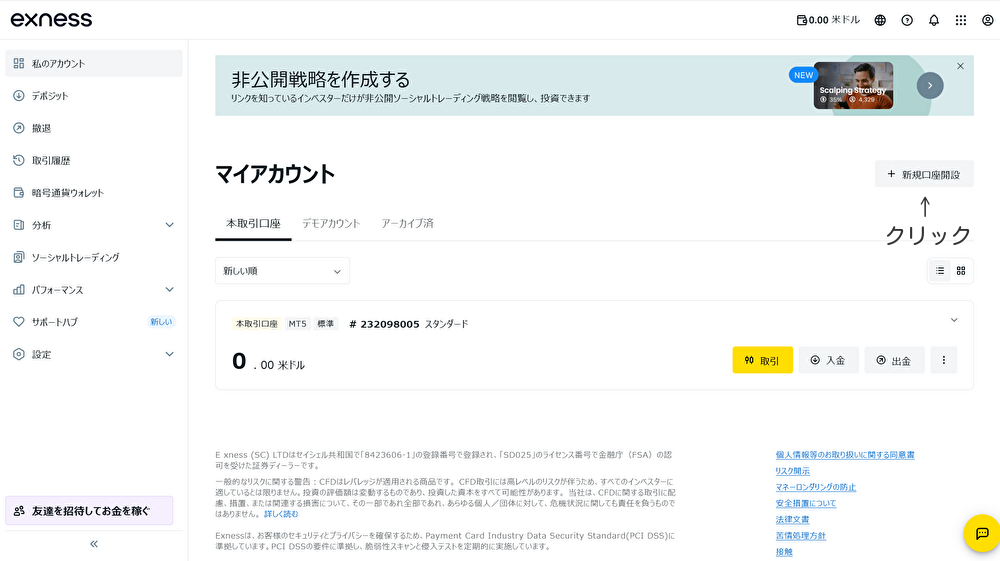
Task: Switch to デモアカウント tab
Action: click(x=331, y=224)
